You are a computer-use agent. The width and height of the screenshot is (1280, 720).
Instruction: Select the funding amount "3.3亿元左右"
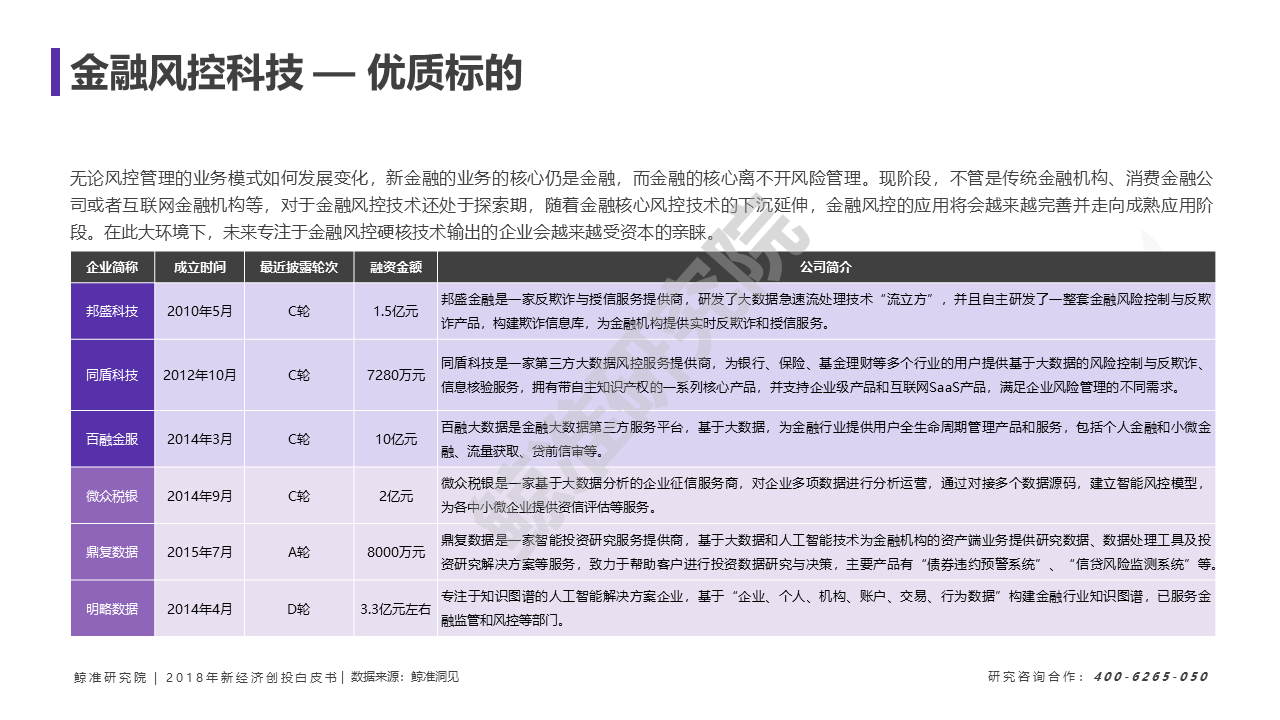[395, 608]
